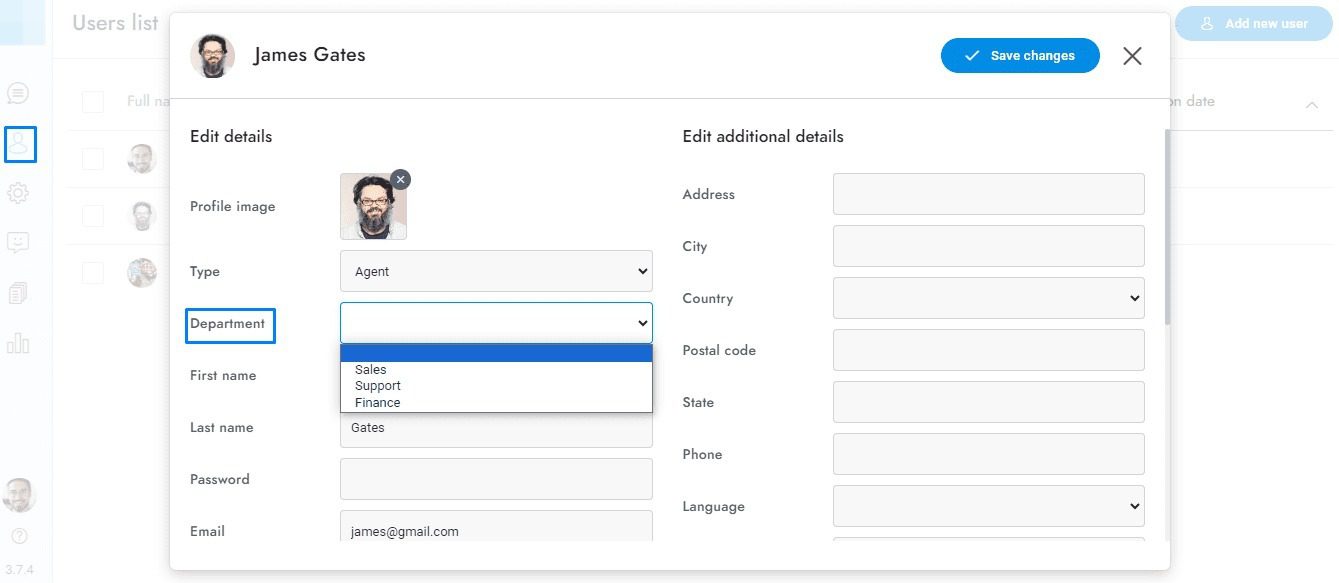Image resolution: width=1339 pixels, height=583 pixels.
Task: Remove profile image with the X badge
Action: pyautogui.click(x=400, y=179)
